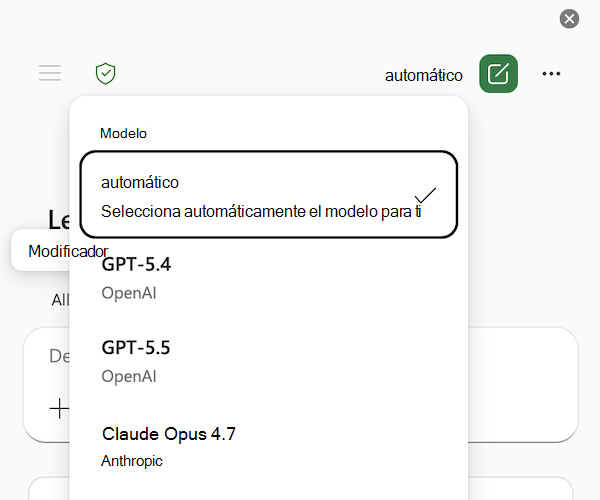600x500 pixels.
Task: Select Claude Opus 4.7 by Anthropic
Action: coord(269,446)
